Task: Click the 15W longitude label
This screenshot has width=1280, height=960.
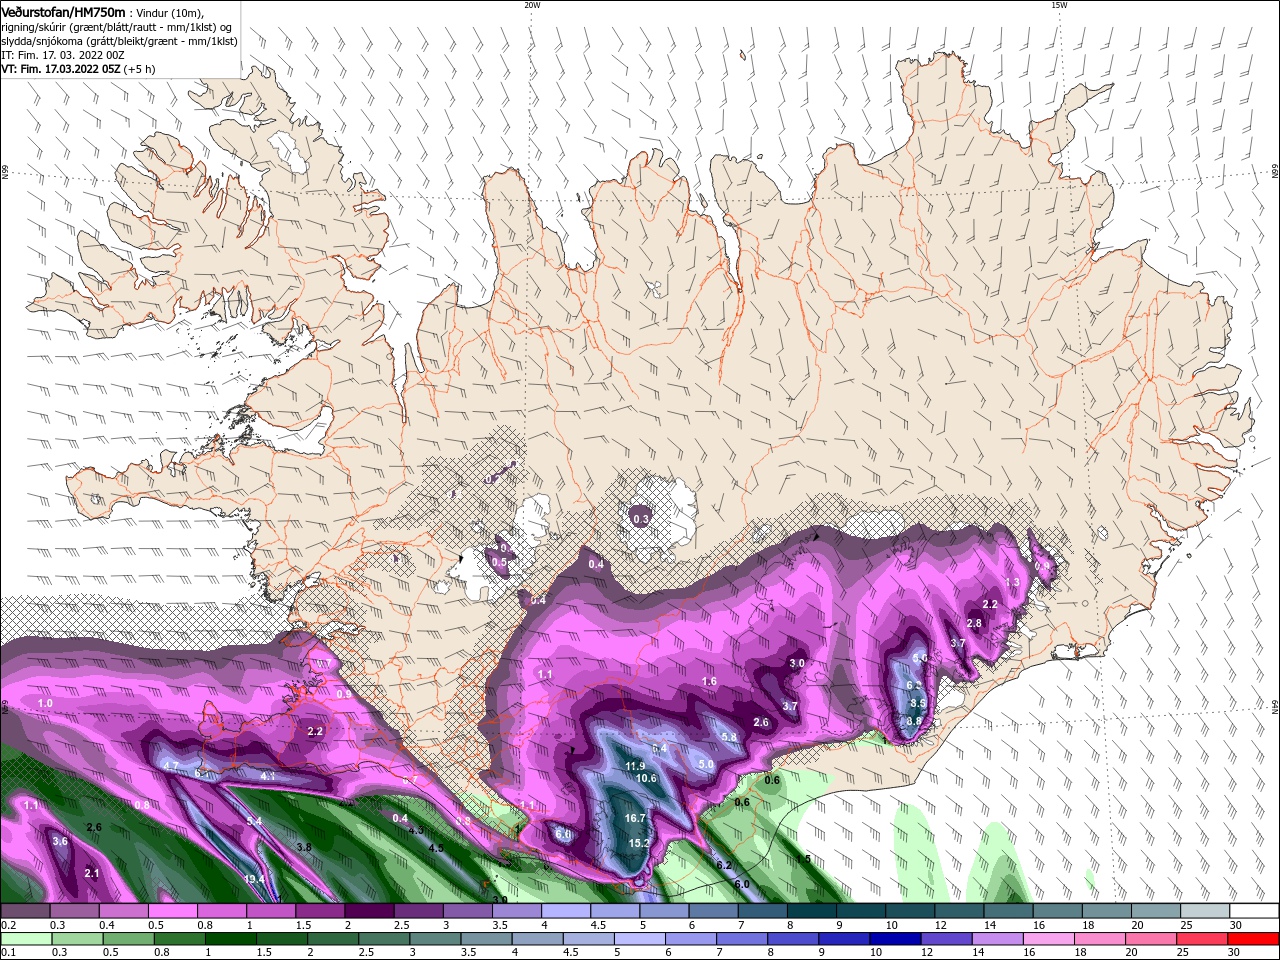Action: tap(1059, 5)
